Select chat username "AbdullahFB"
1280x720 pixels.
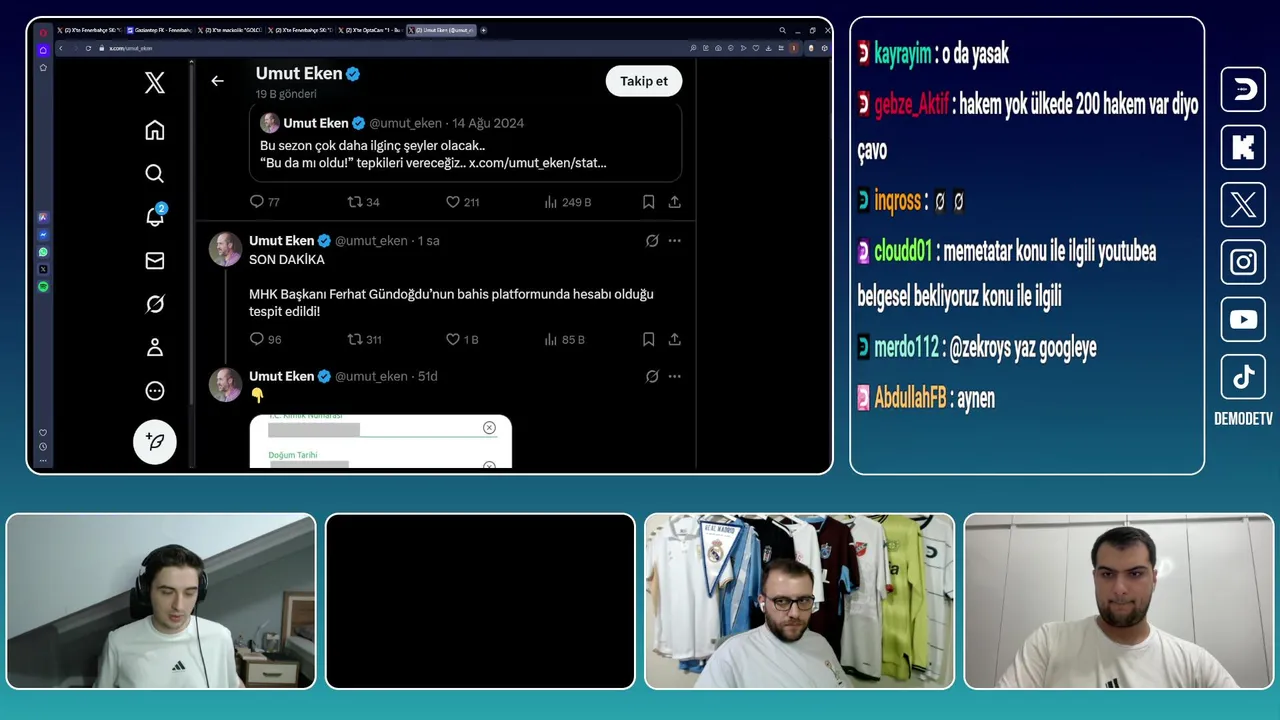(910, 398)
